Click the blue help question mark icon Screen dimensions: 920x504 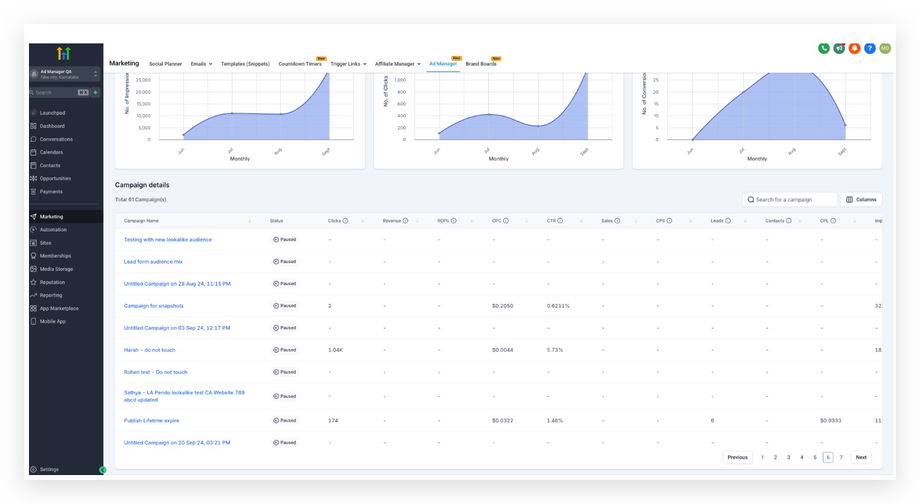pyautogui.click(x=869, y=48)
